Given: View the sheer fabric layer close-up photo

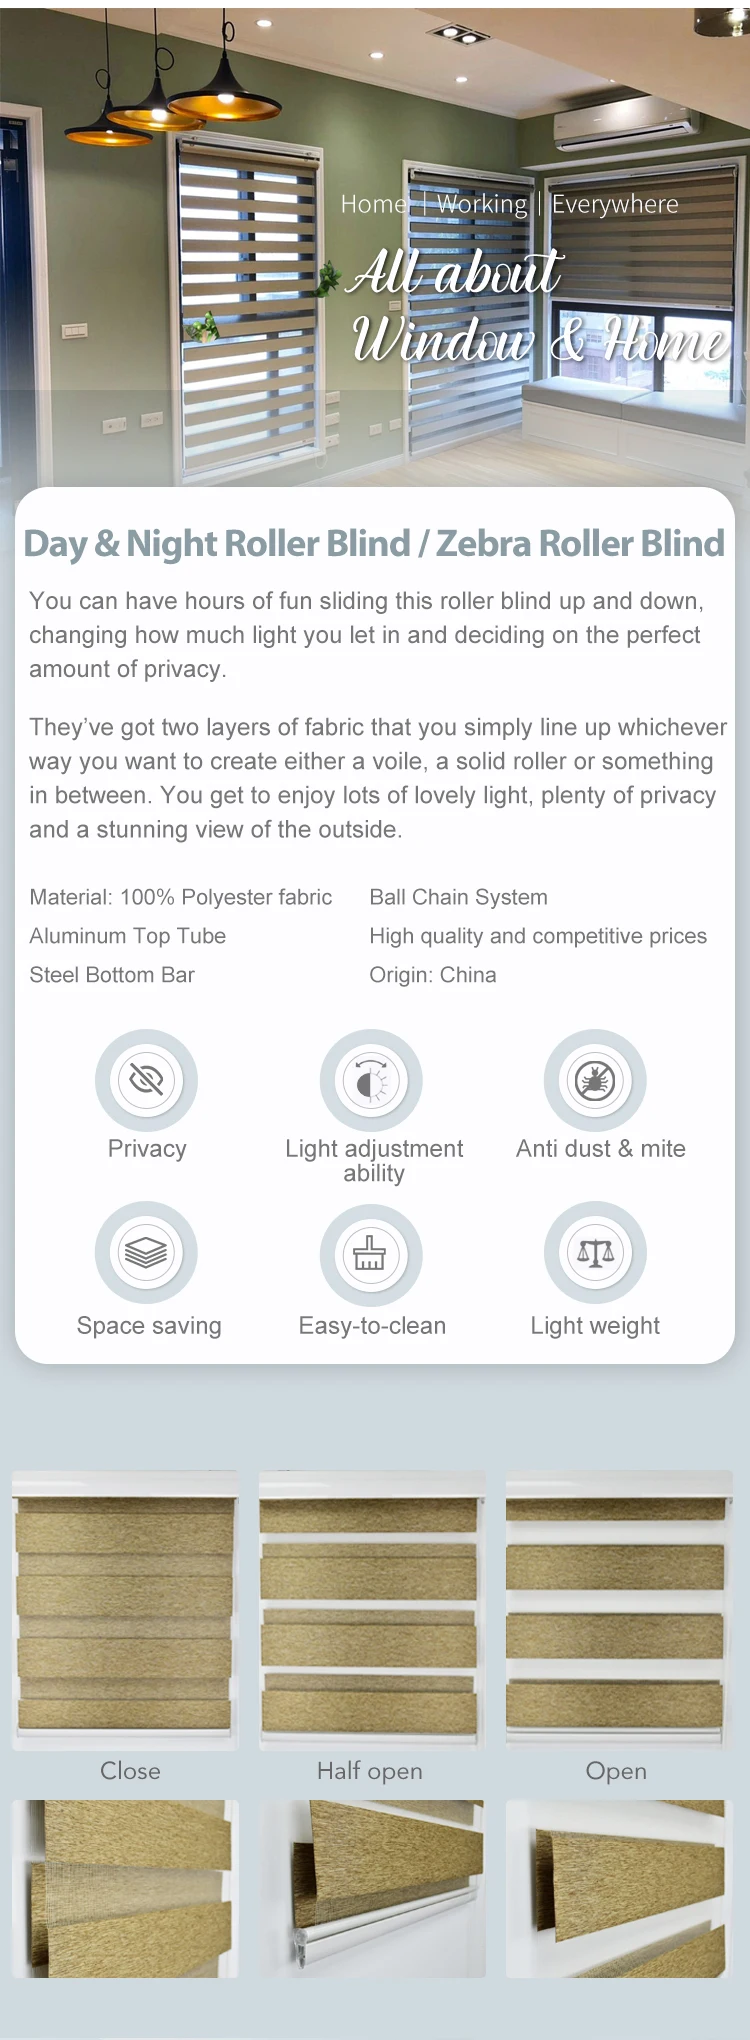Looking at the screenshot, I should pos(125,1889).
